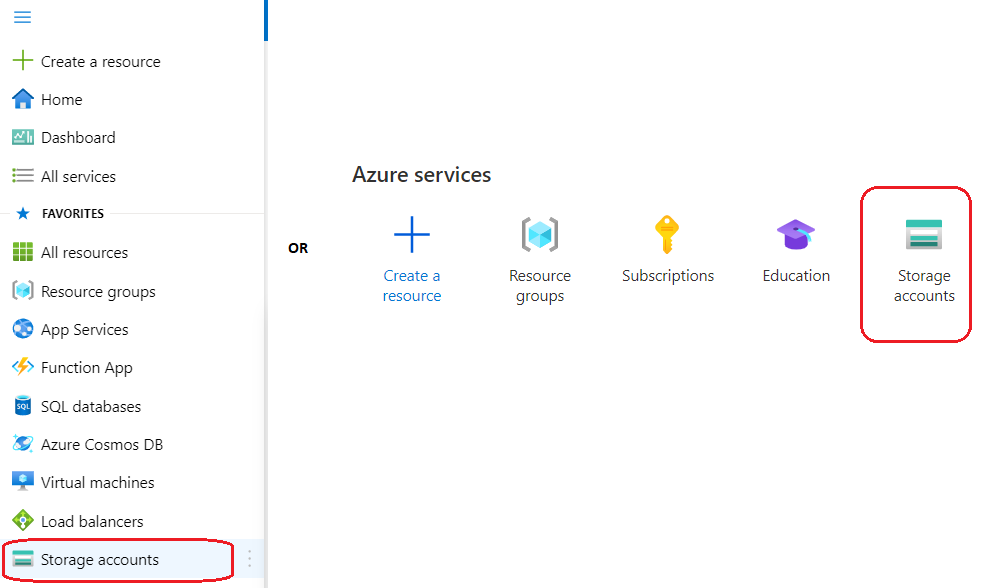Click the All services list icon
Viewport: 982px width, 588px height.
coord(23,176)
